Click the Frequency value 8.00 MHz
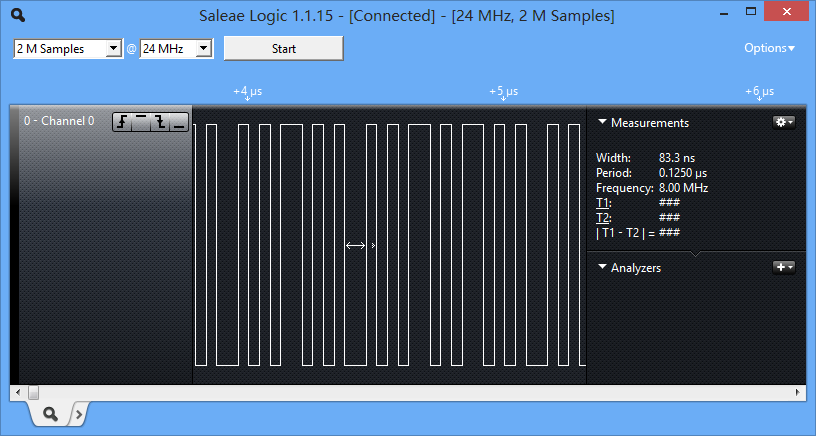The width and height of the screenshot is (816, 436). (x=683, y=188)
